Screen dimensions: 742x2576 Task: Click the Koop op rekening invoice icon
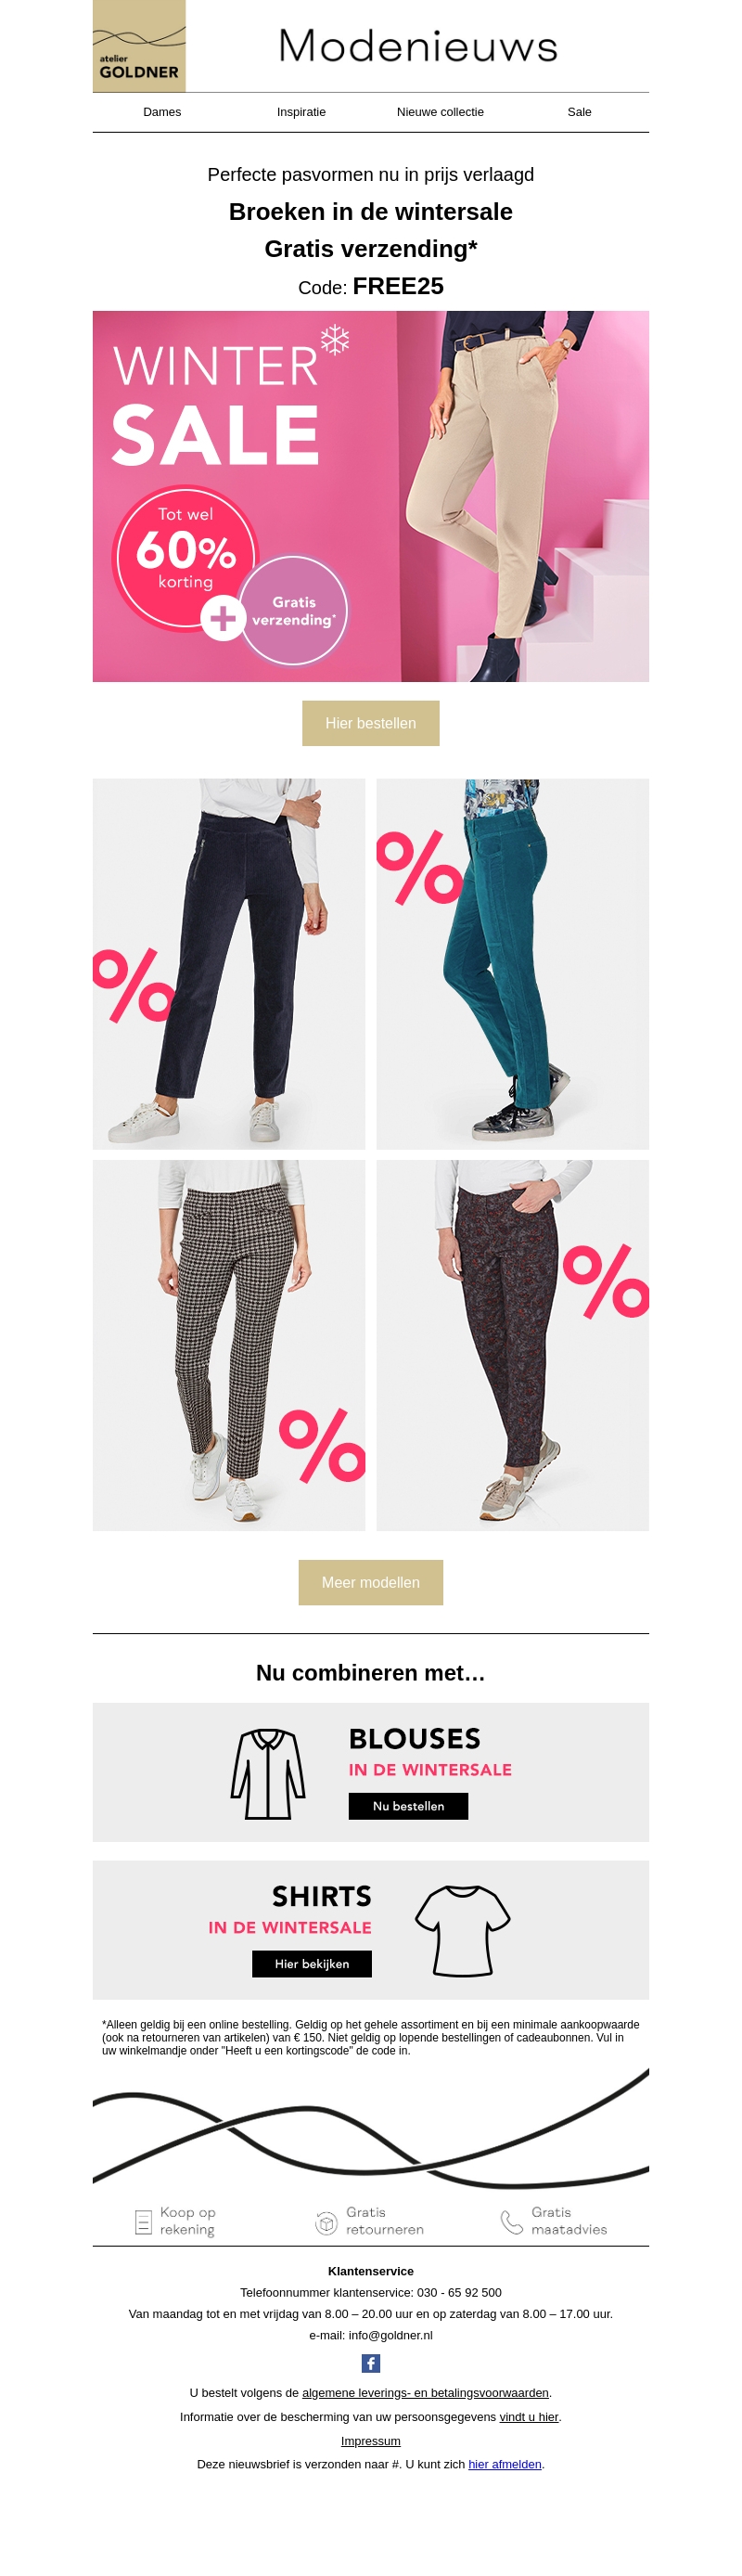143,2222
